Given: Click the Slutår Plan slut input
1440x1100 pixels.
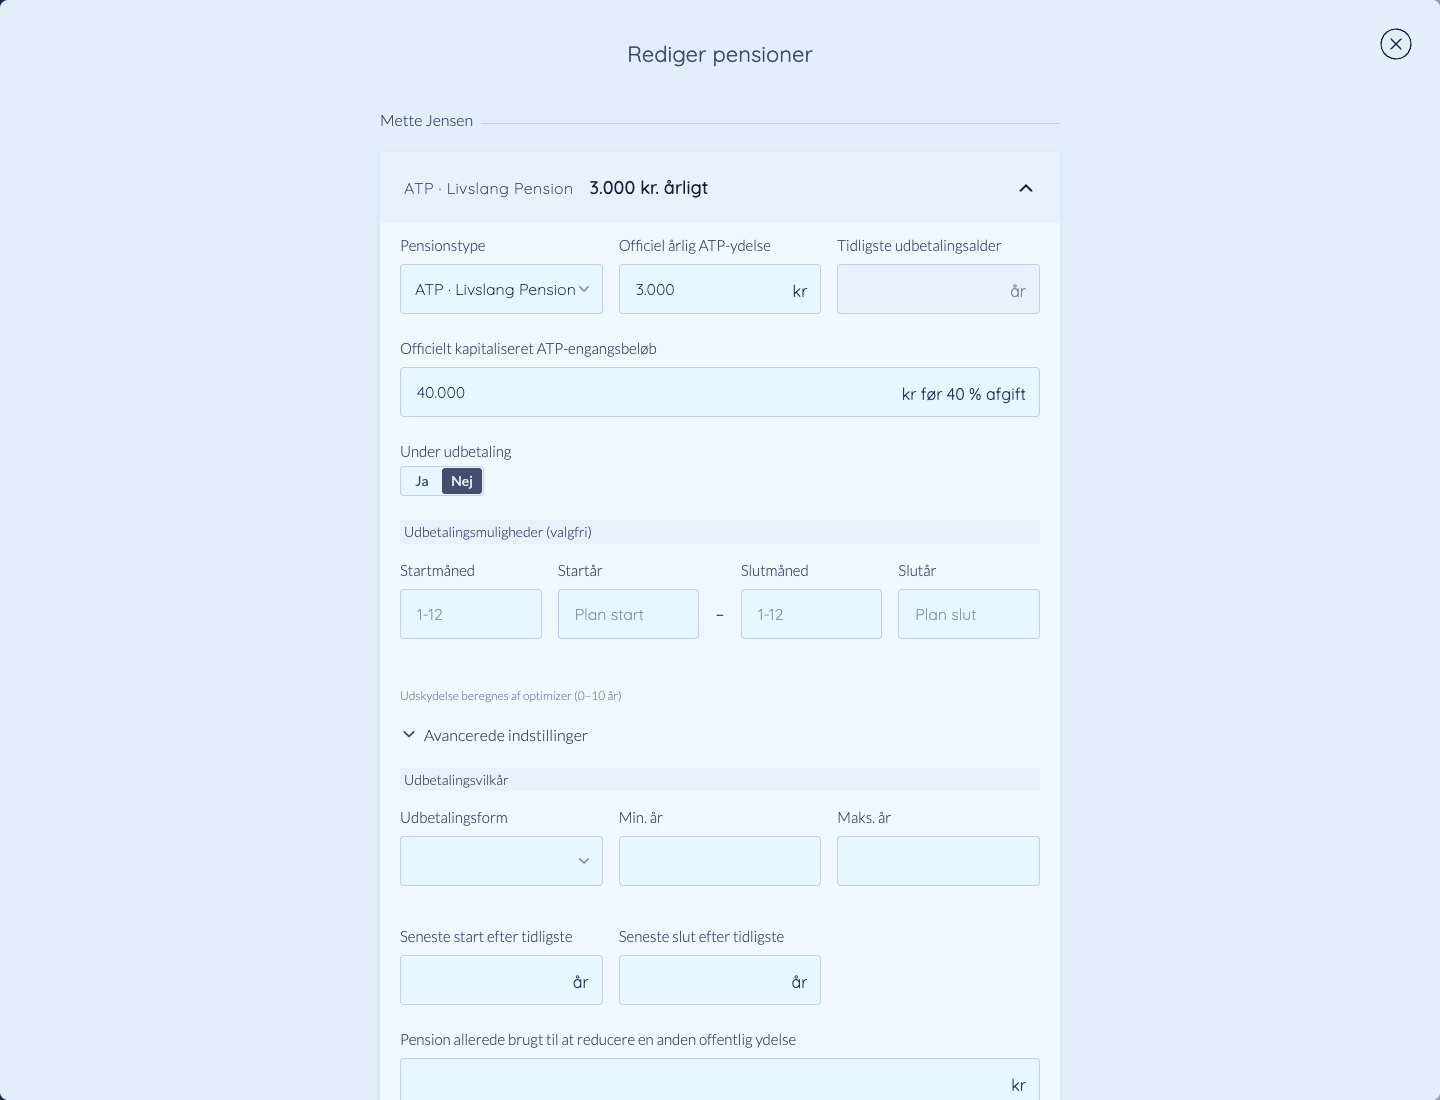Looking at the screenshot, I should [x=969, y=614].
